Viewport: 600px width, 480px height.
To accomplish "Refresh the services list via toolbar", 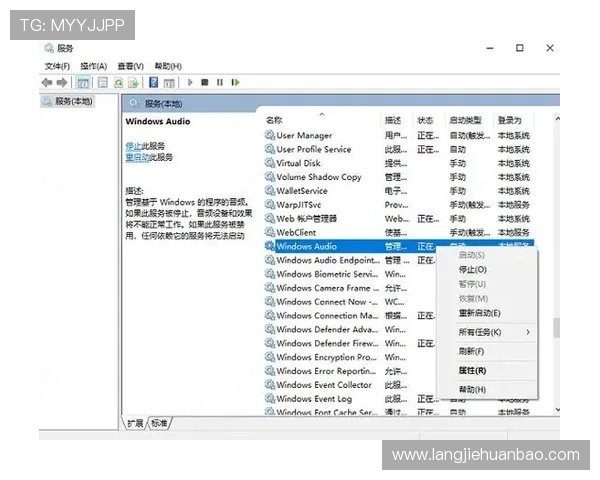I will click(118, 82).
